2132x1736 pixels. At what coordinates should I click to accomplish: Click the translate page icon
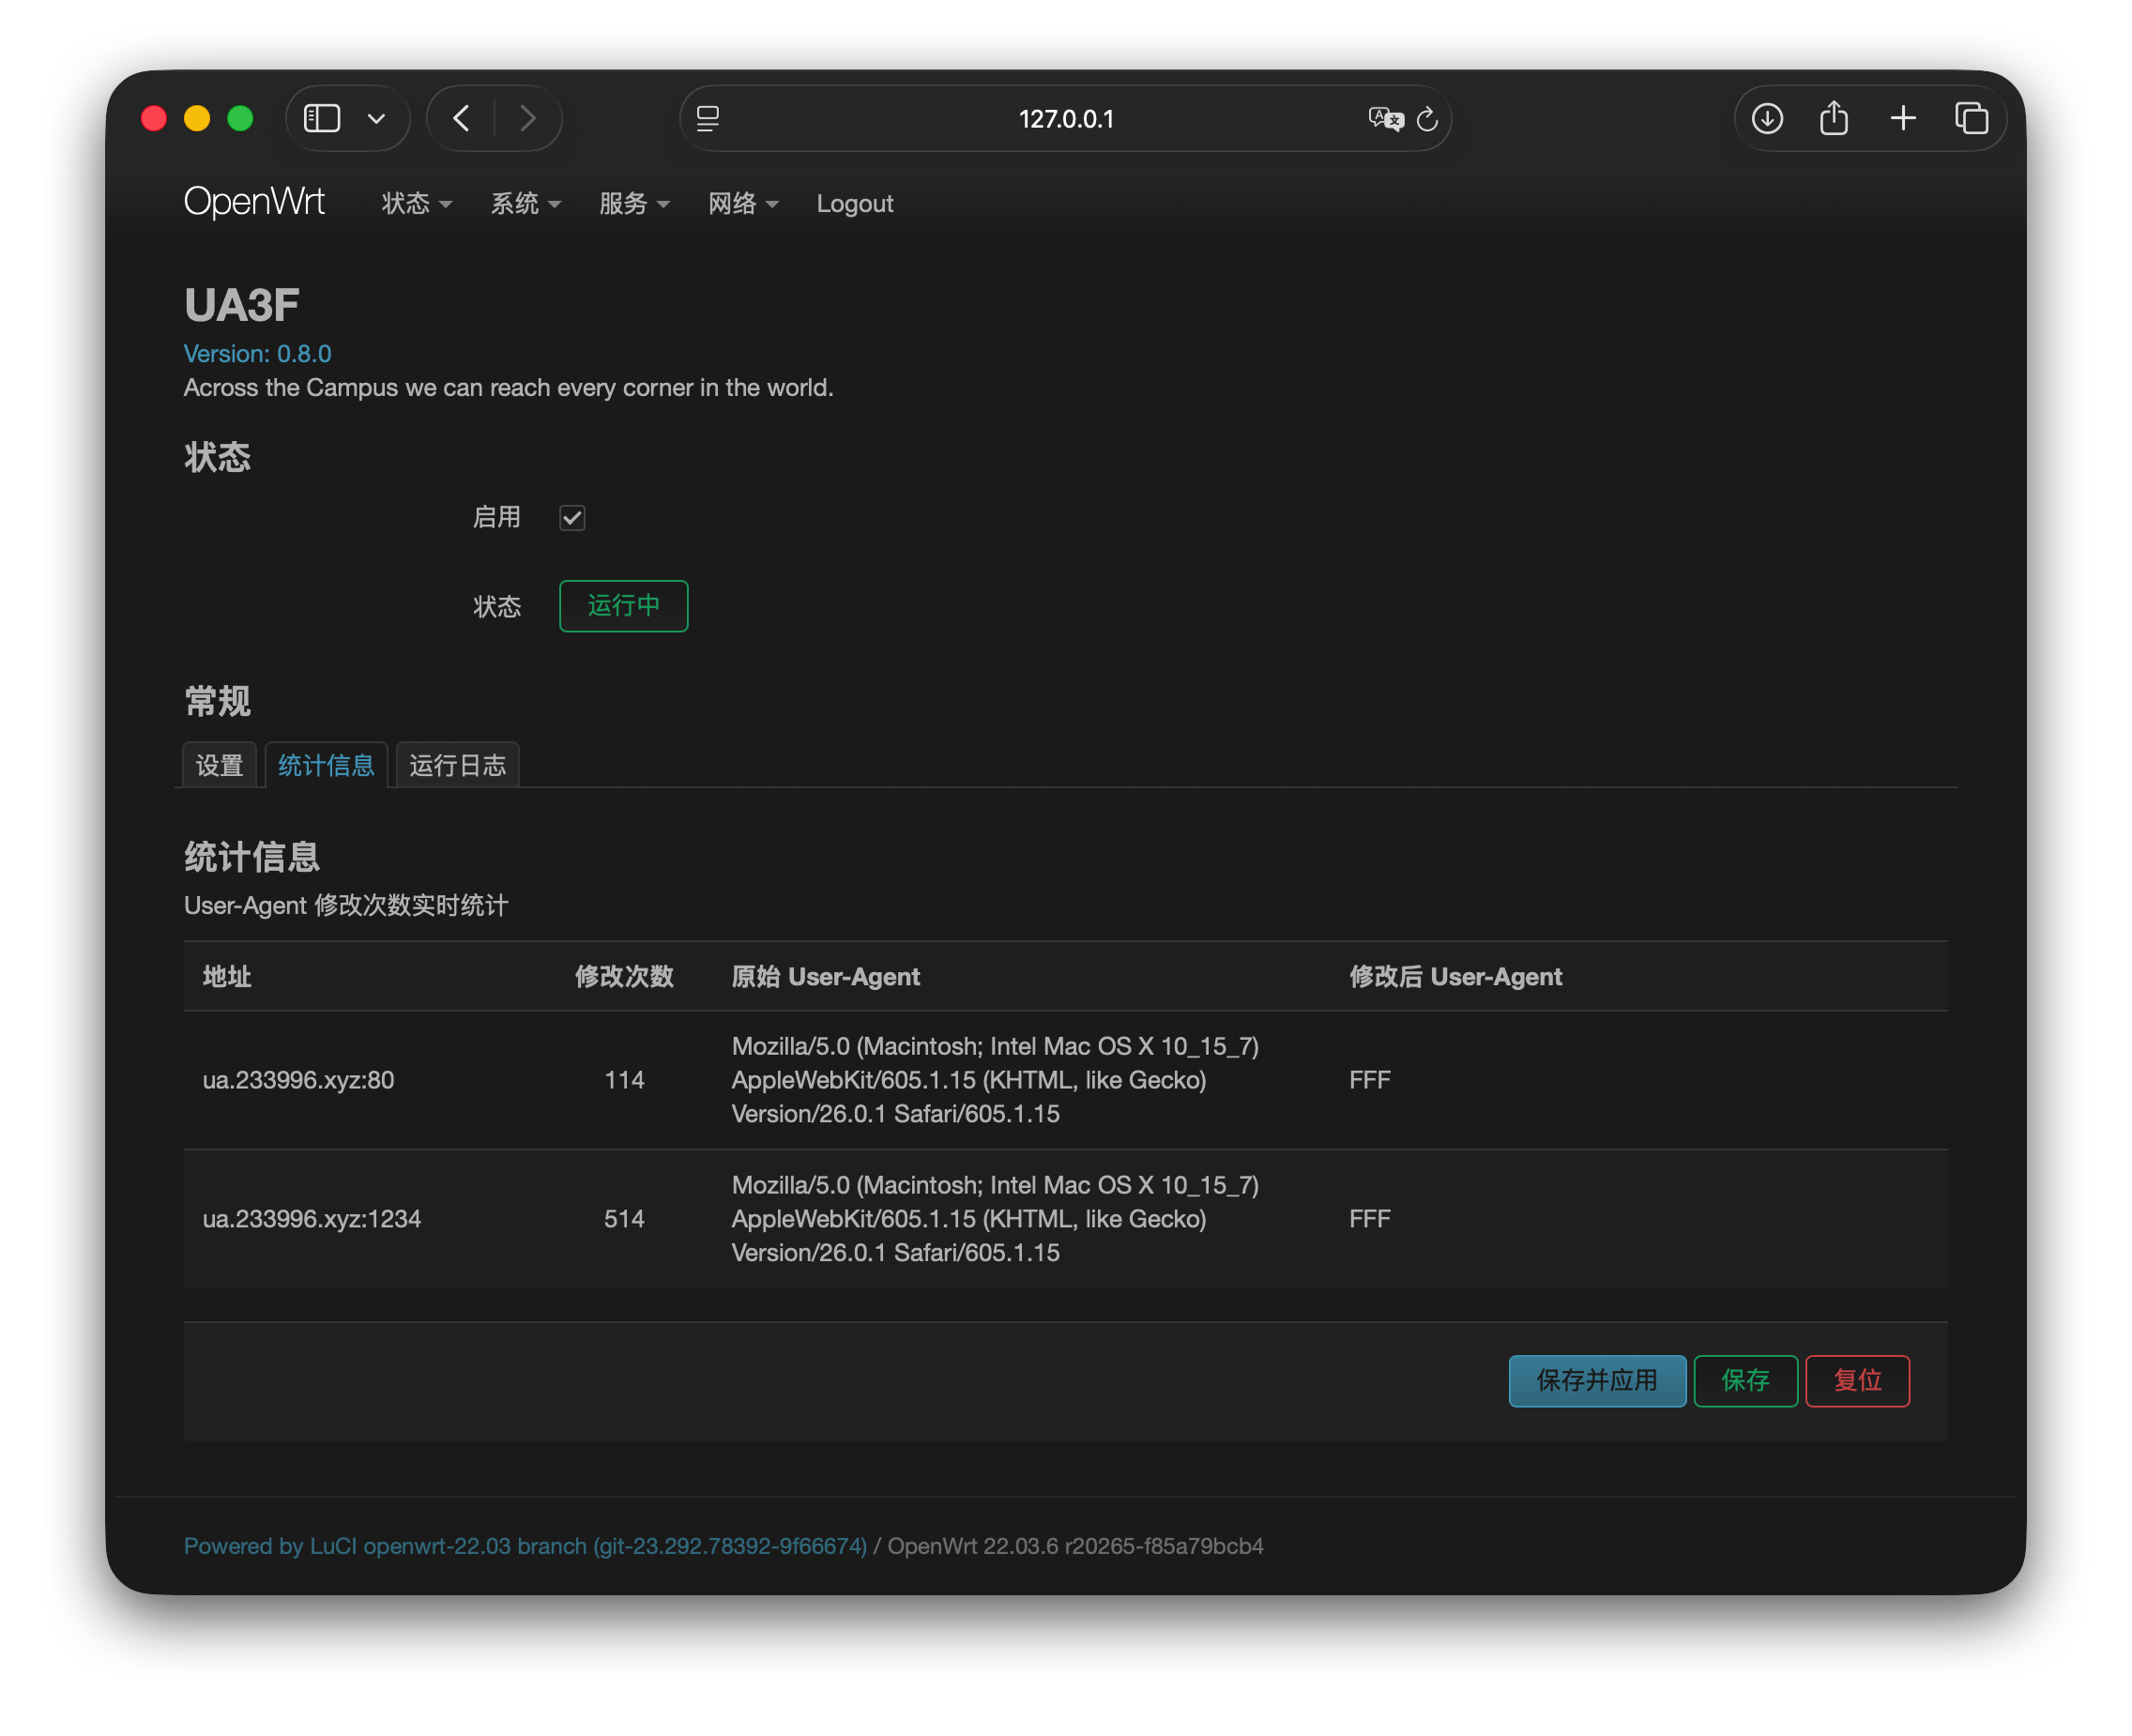(1385, 119)
